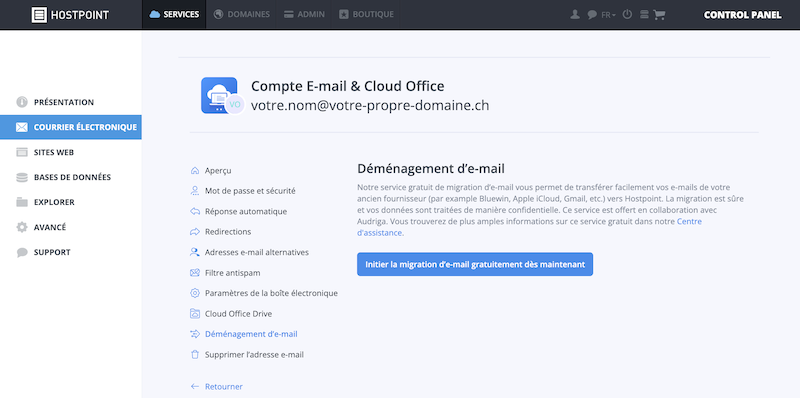The image size is (800, 398).
Task: Click the trash icon for Supprimer l'adresse
Action: click(194, 354)
